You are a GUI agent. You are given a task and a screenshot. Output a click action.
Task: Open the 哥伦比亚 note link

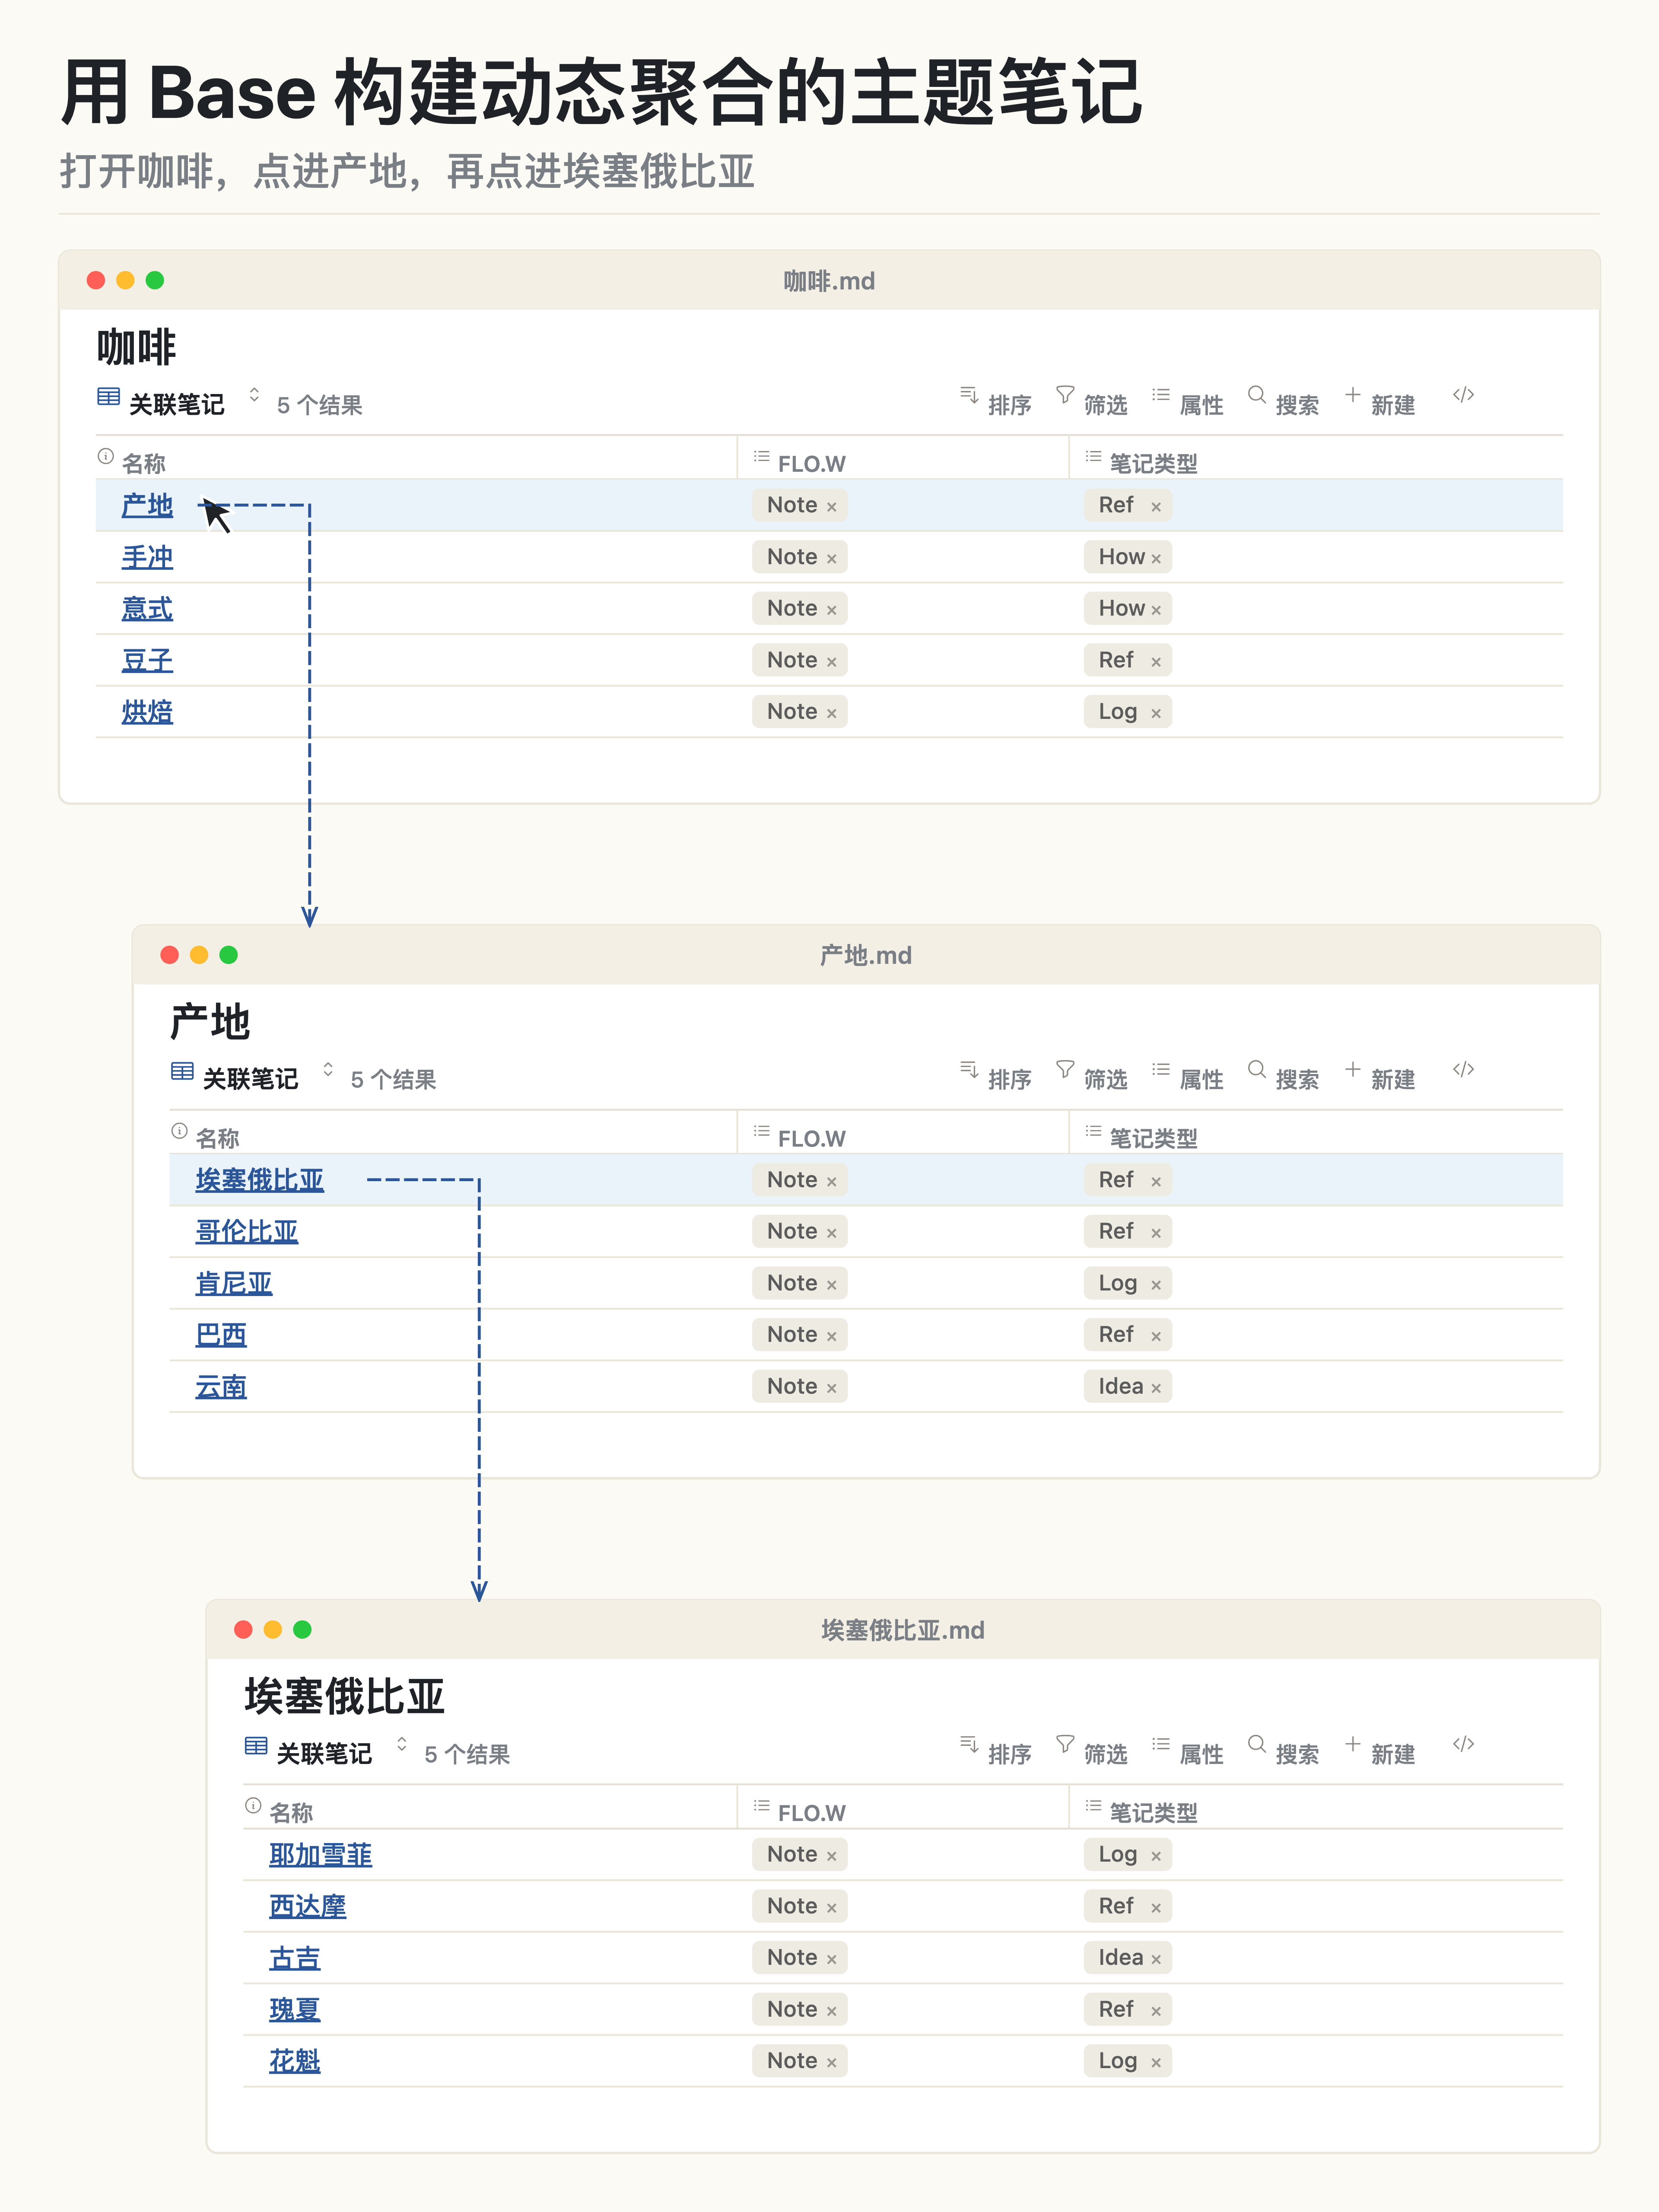click(x=247, y=1232)
